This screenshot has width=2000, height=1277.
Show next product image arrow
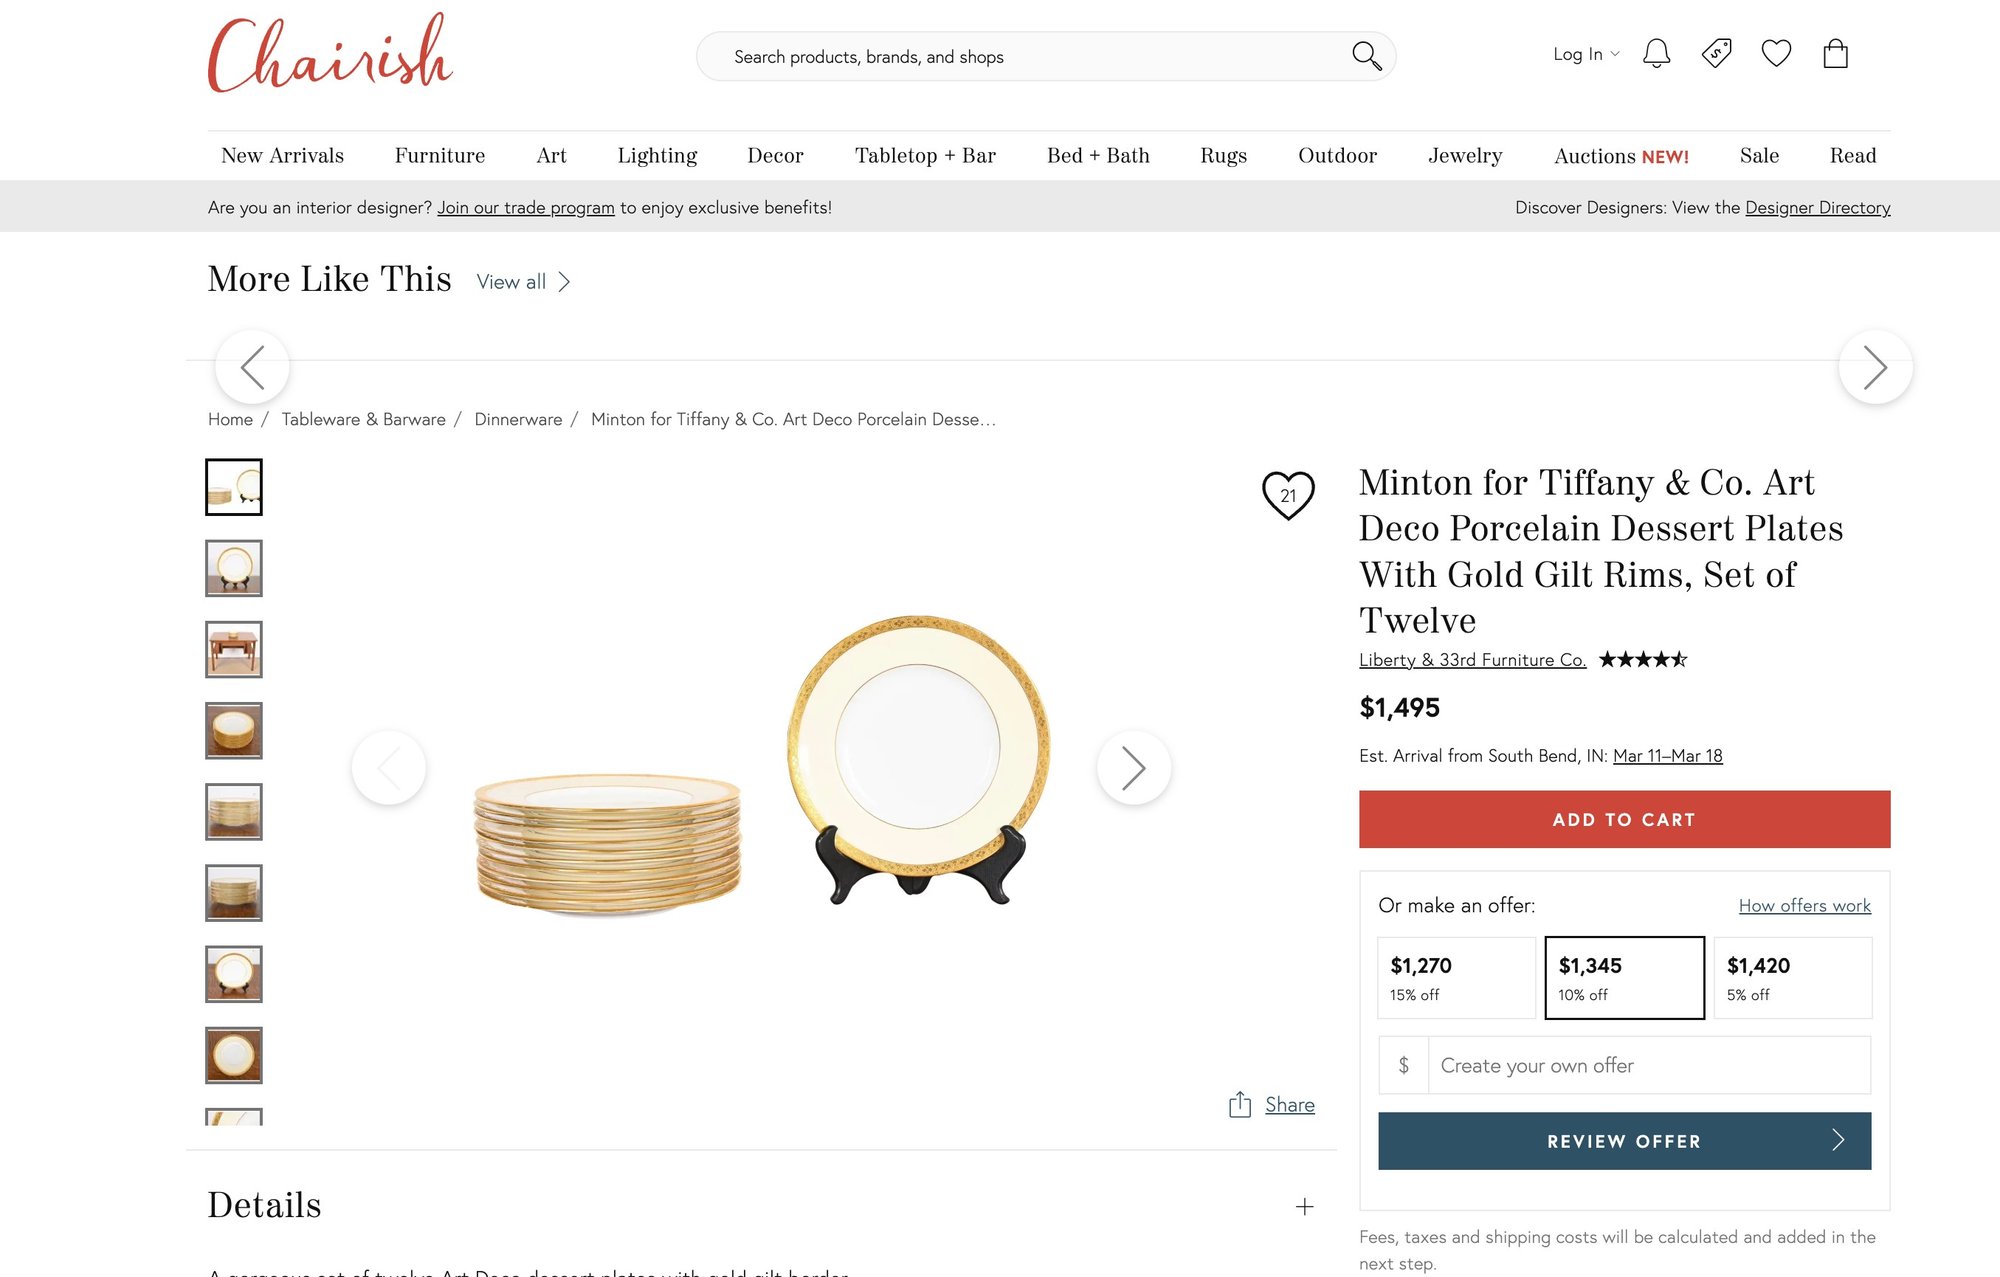pos(1133,768)
